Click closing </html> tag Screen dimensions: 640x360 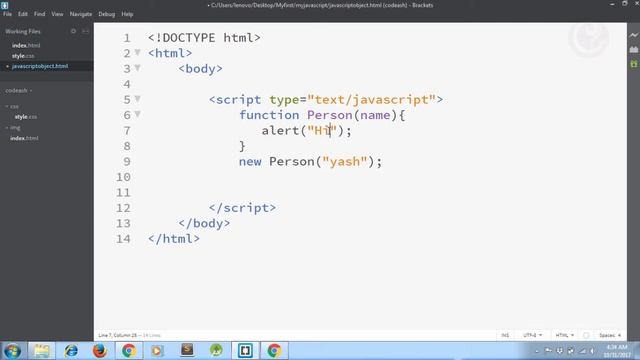click(x=174, y=239)
